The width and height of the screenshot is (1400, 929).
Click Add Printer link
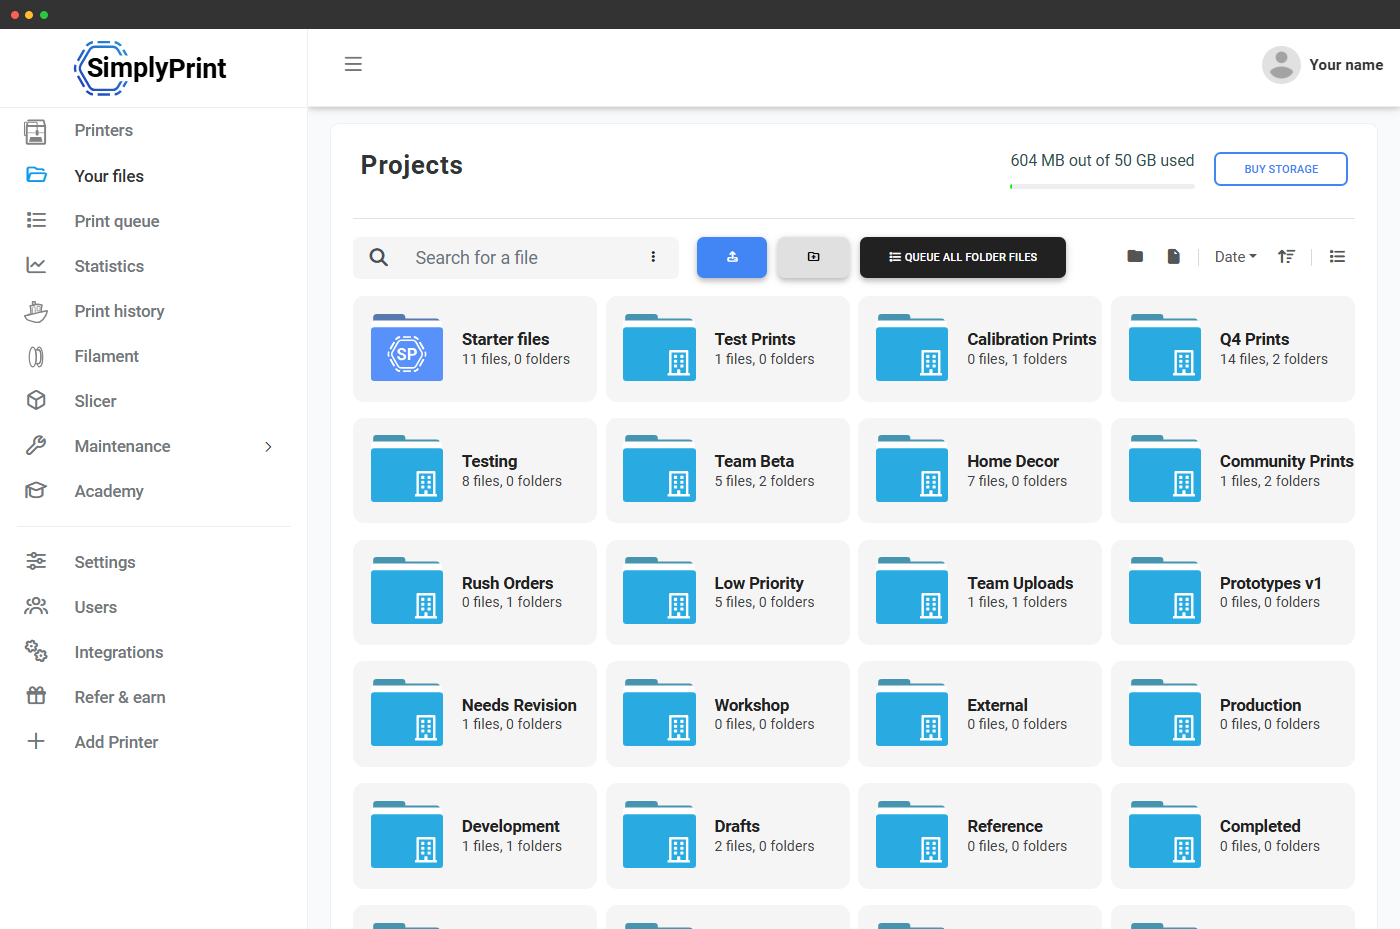[x=117, y=742]
